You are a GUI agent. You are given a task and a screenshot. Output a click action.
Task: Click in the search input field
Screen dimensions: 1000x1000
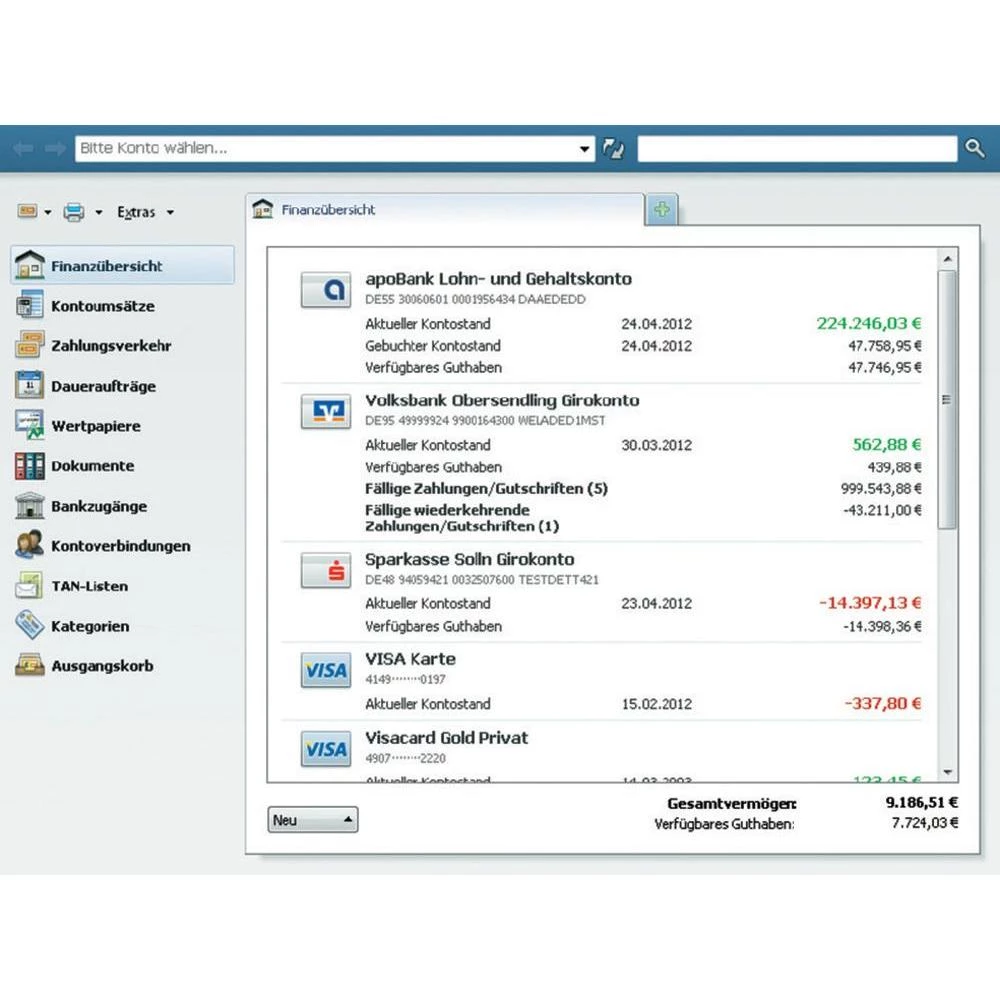[x=797, y=149]
